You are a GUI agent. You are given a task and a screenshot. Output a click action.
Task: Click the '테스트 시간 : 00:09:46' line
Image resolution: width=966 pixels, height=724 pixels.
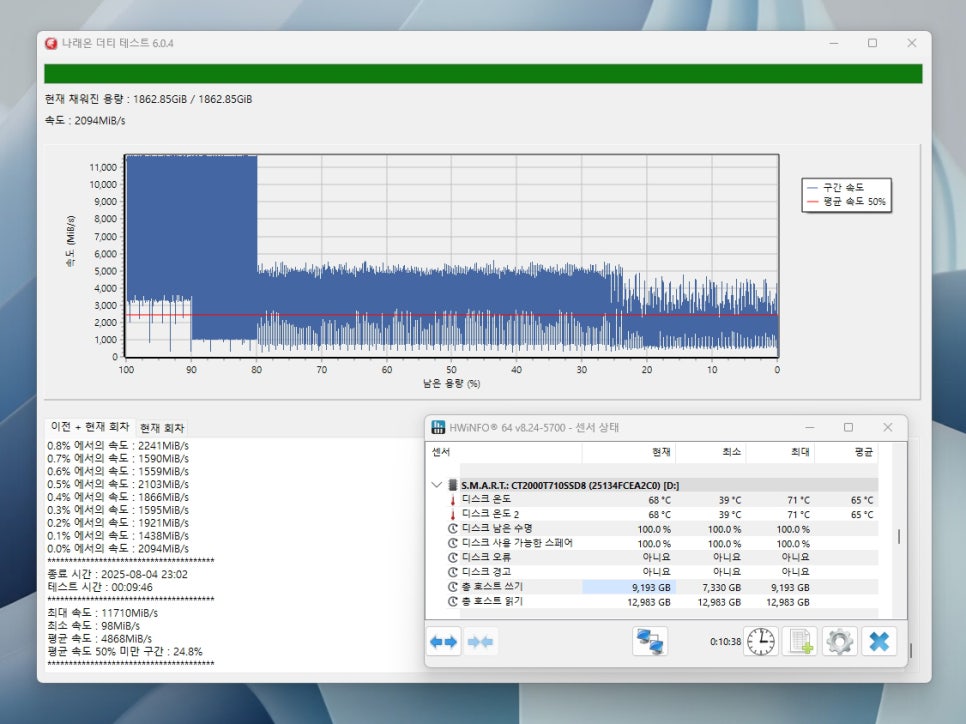100,587
